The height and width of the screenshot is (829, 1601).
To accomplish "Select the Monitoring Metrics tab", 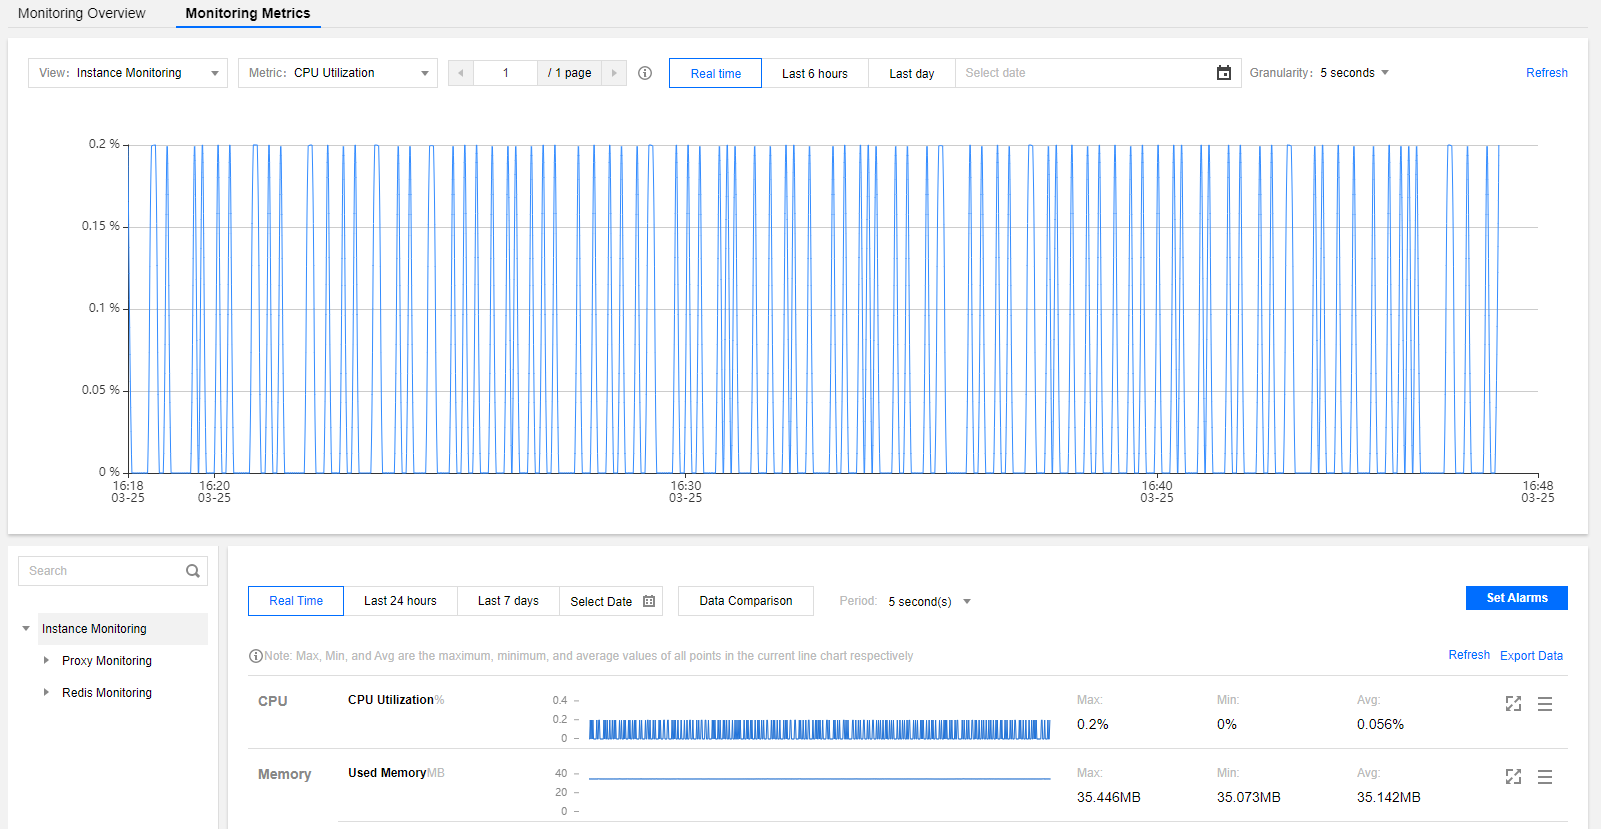I will [248, 13].
